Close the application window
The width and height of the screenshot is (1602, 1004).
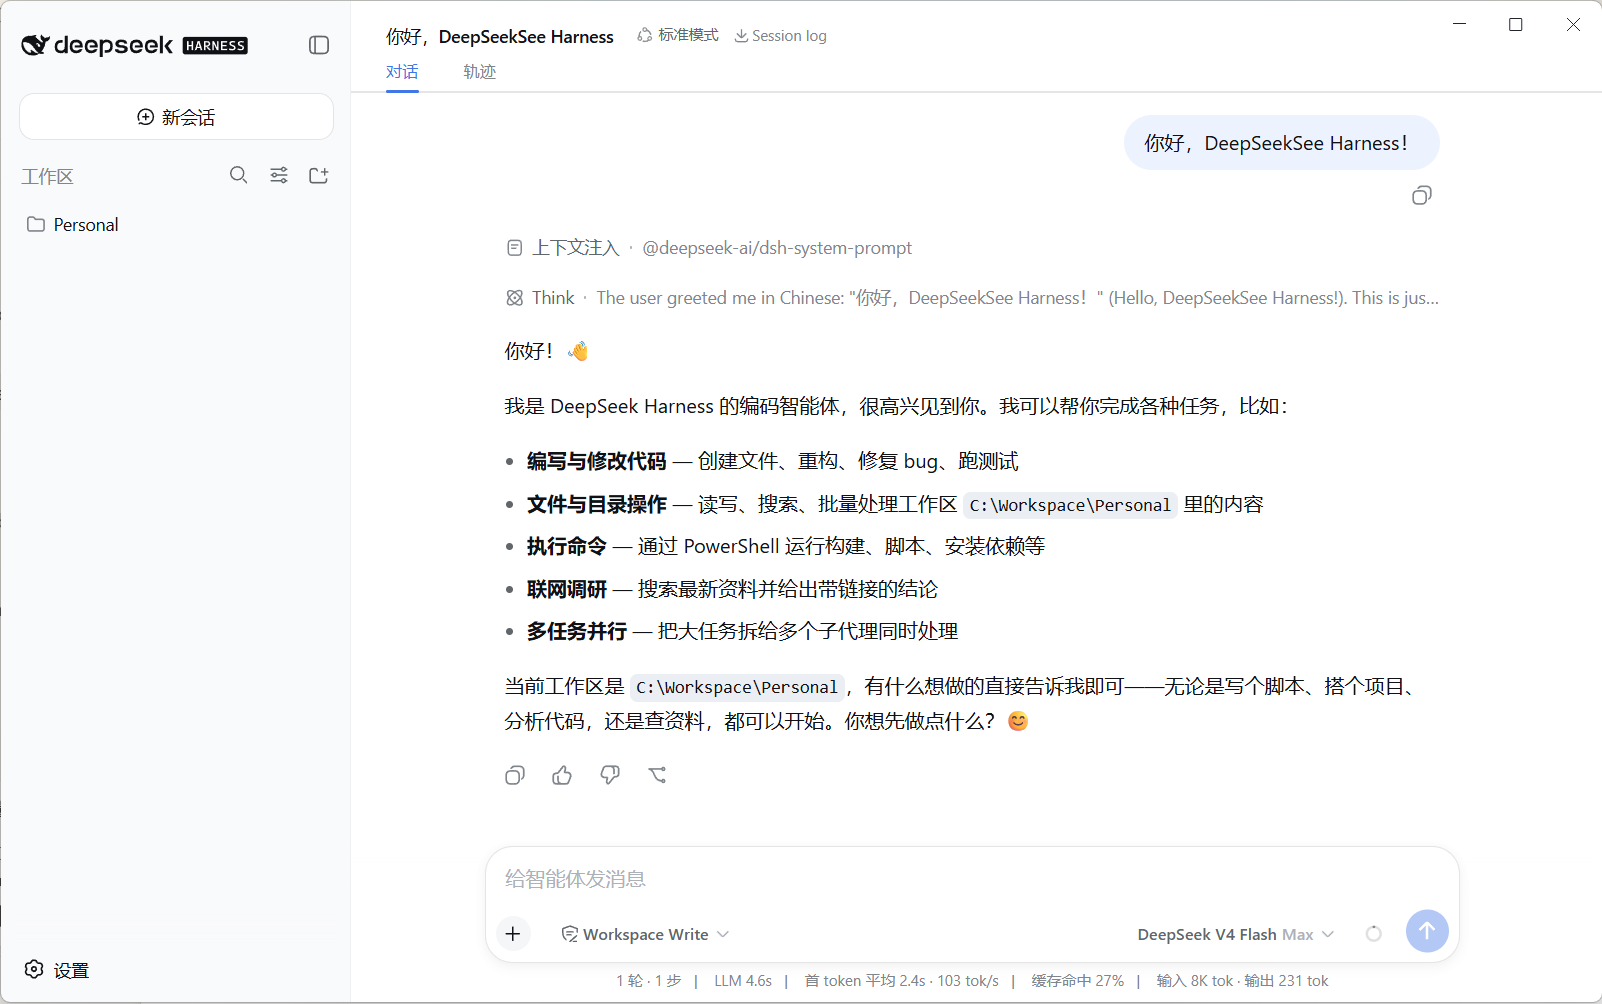click(x=1573, y=24)
